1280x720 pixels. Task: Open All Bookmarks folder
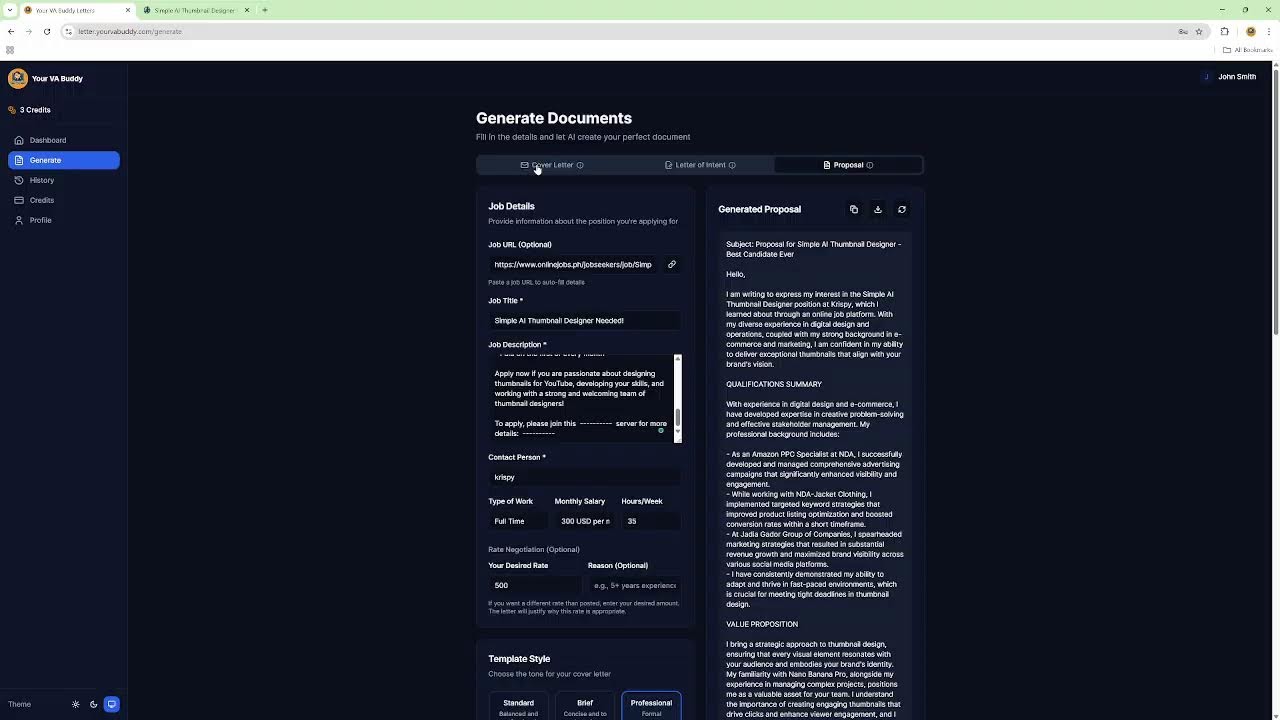point(1248,50)
